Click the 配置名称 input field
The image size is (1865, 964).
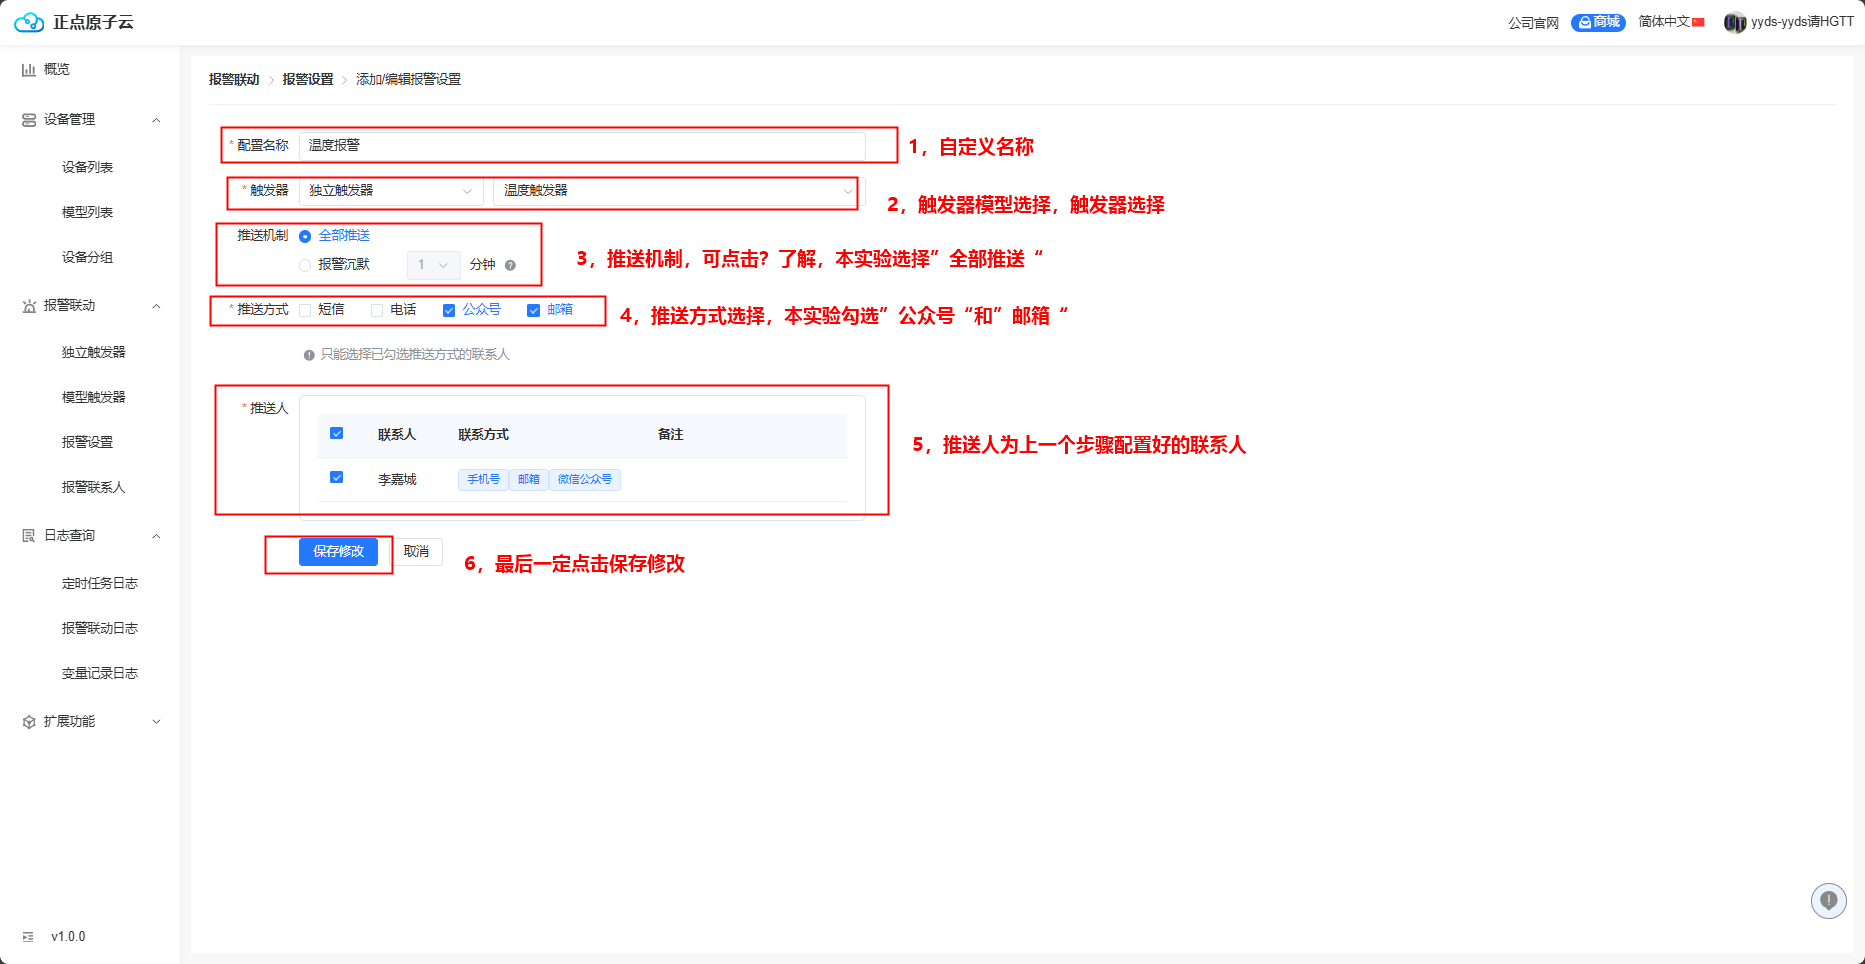[581, 146]
